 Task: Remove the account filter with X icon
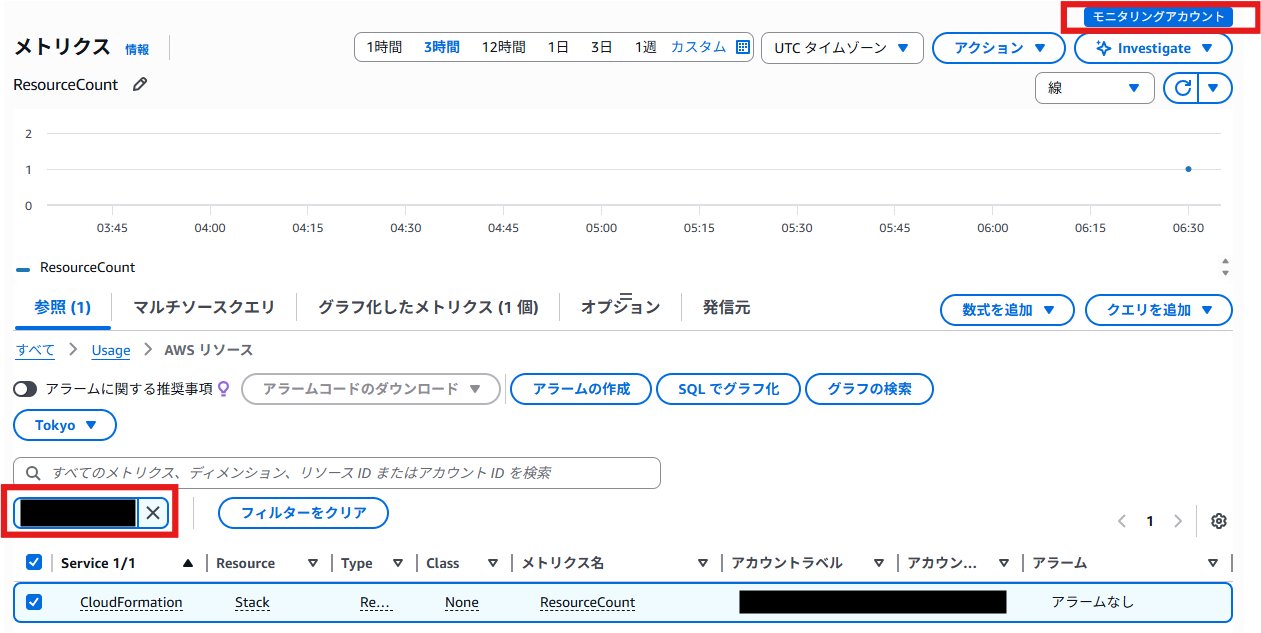coord(153,513)
